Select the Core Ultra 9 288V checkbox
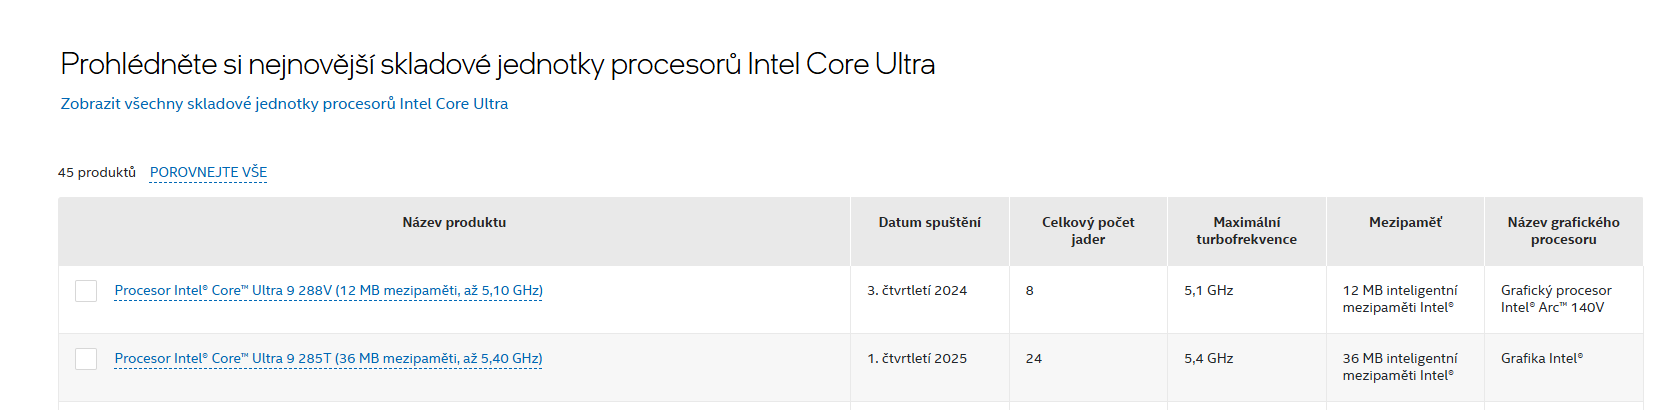The image size is (1666, 410). tap(86, 291)
